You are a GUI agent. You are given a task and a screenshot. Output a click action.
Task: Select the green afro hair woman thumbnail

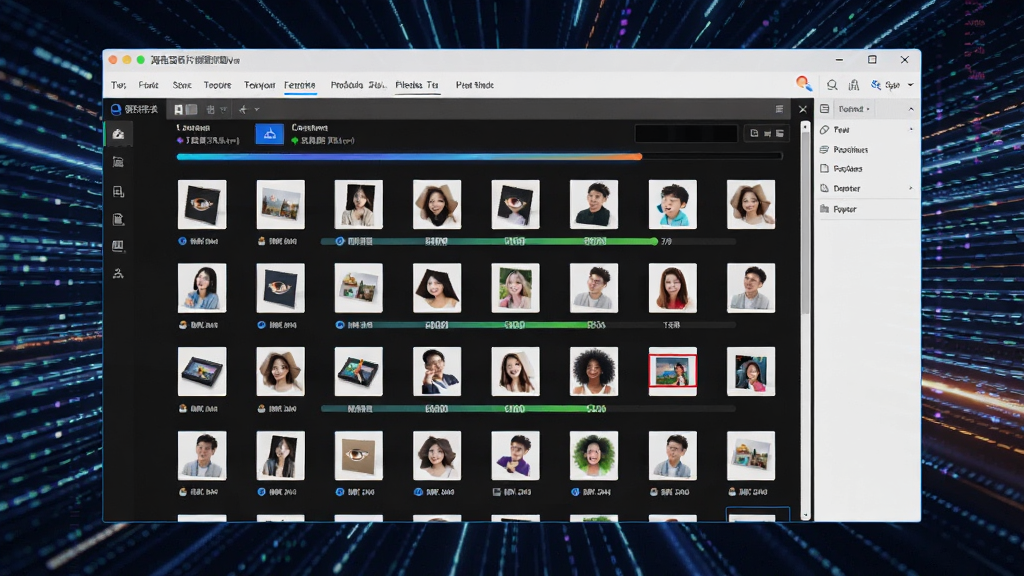pyautogui.click(x=594, y=455)
